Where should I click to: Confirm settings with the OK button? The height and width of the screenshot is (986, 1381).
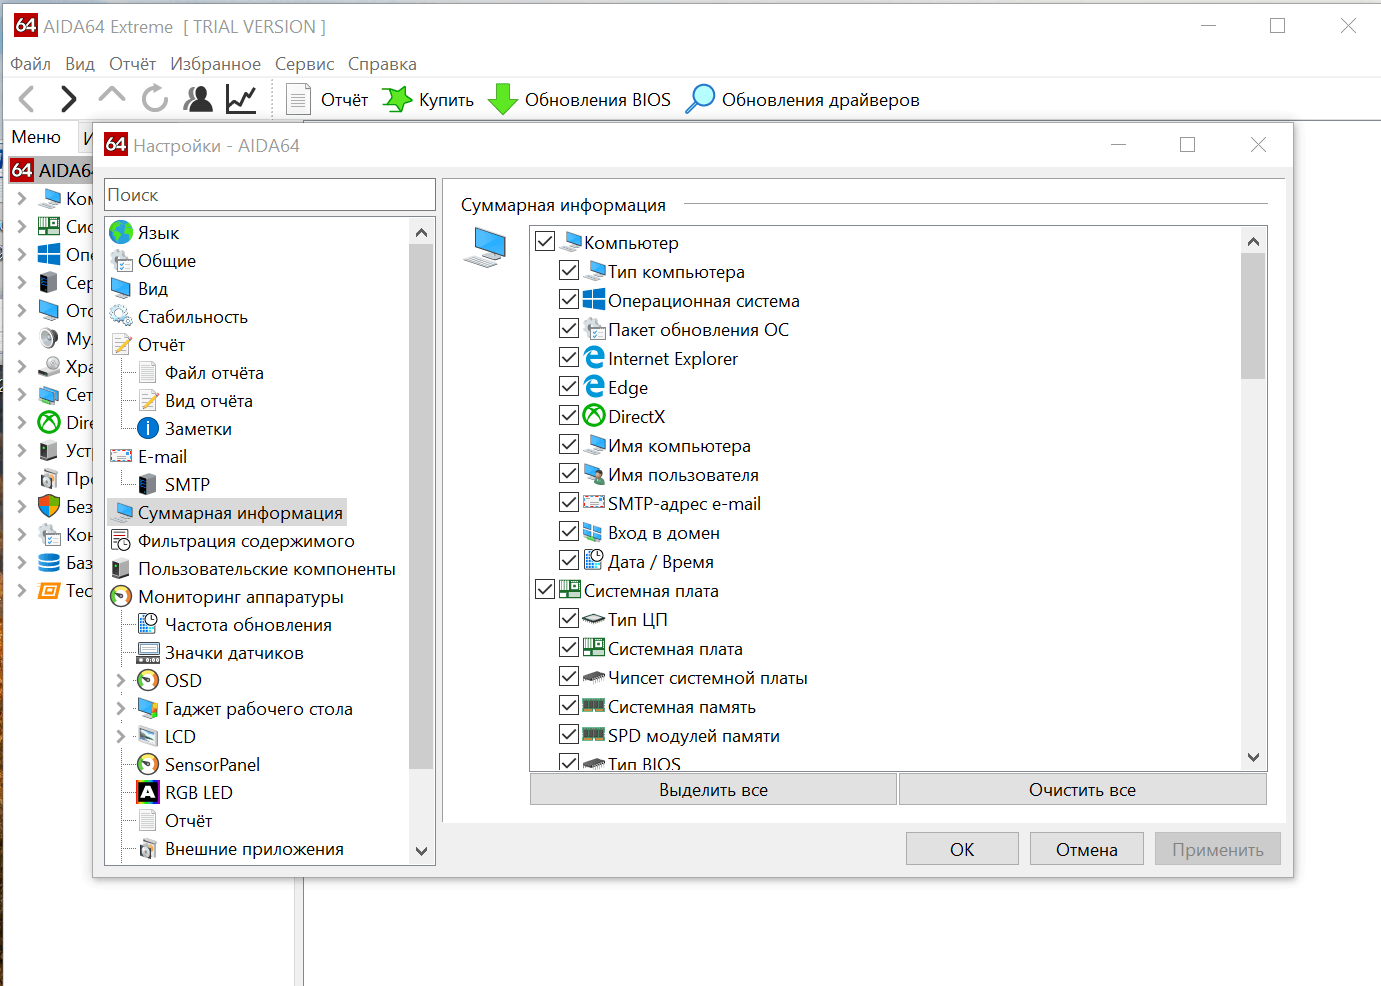[962, 849]
